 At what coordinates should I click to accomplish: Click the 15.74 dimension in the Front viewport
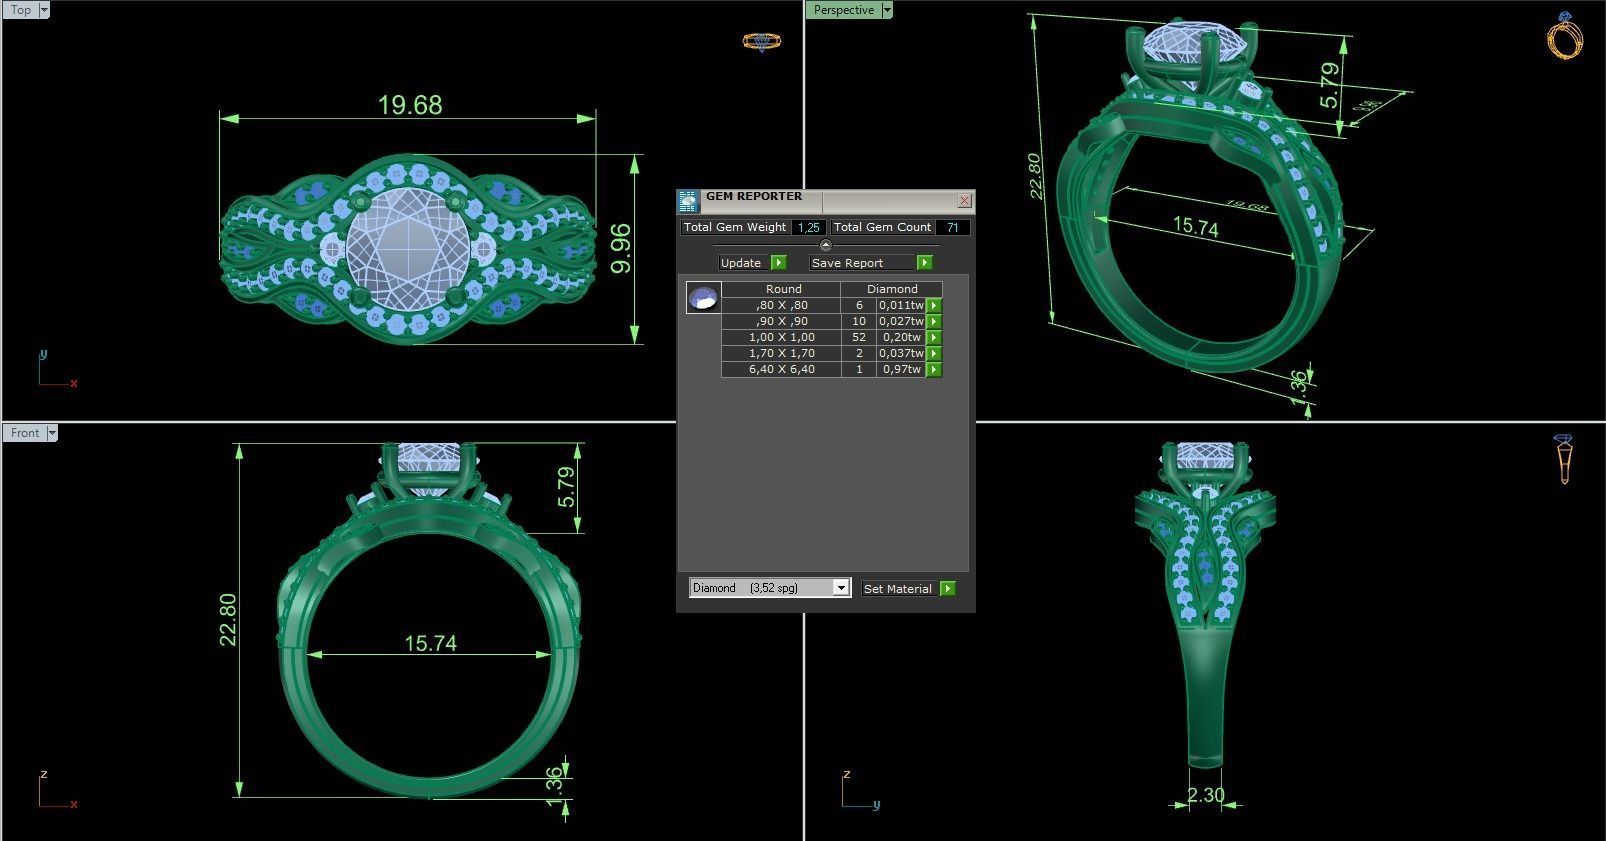431,643
